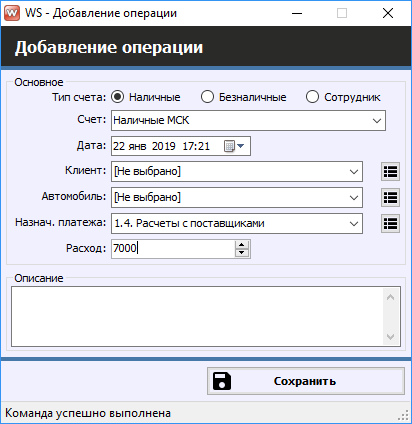Click the Описание scrollbar down arrow
412x424 pixels.
coord(391,337)
